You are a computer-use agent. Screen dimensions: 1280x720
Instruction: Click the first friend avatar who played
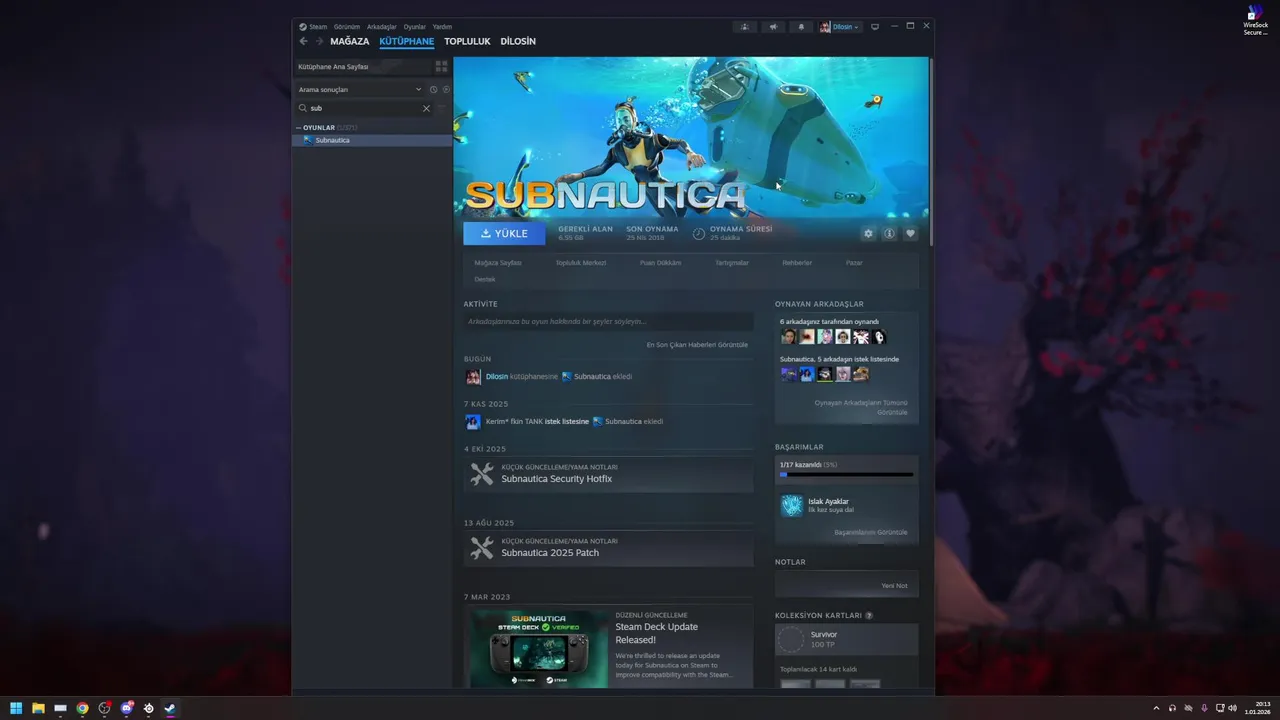coord(789,337)
